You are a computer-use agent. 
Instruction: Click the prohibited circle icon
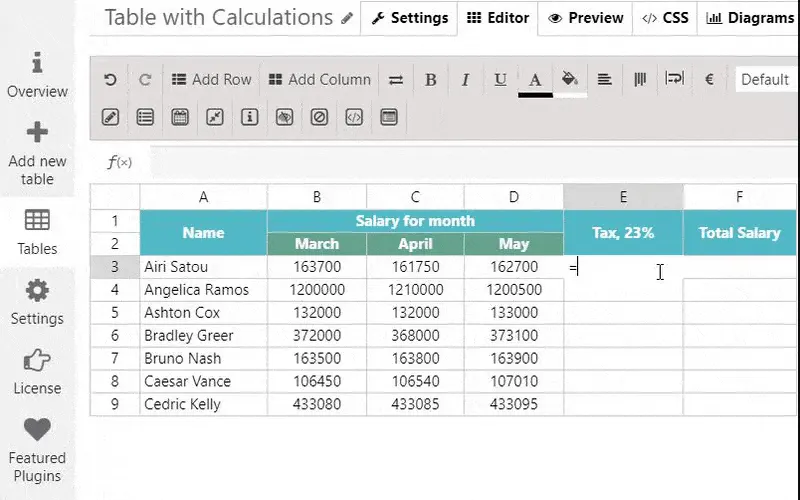tap(319, 117)
